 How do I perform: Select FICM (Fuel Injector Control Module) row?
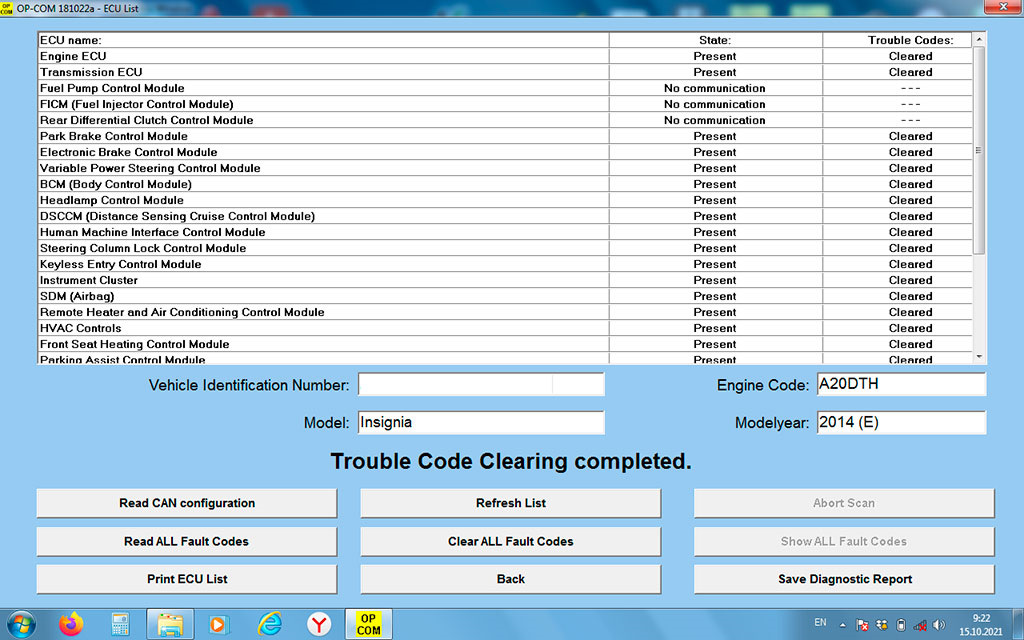(x=505, y=104)
